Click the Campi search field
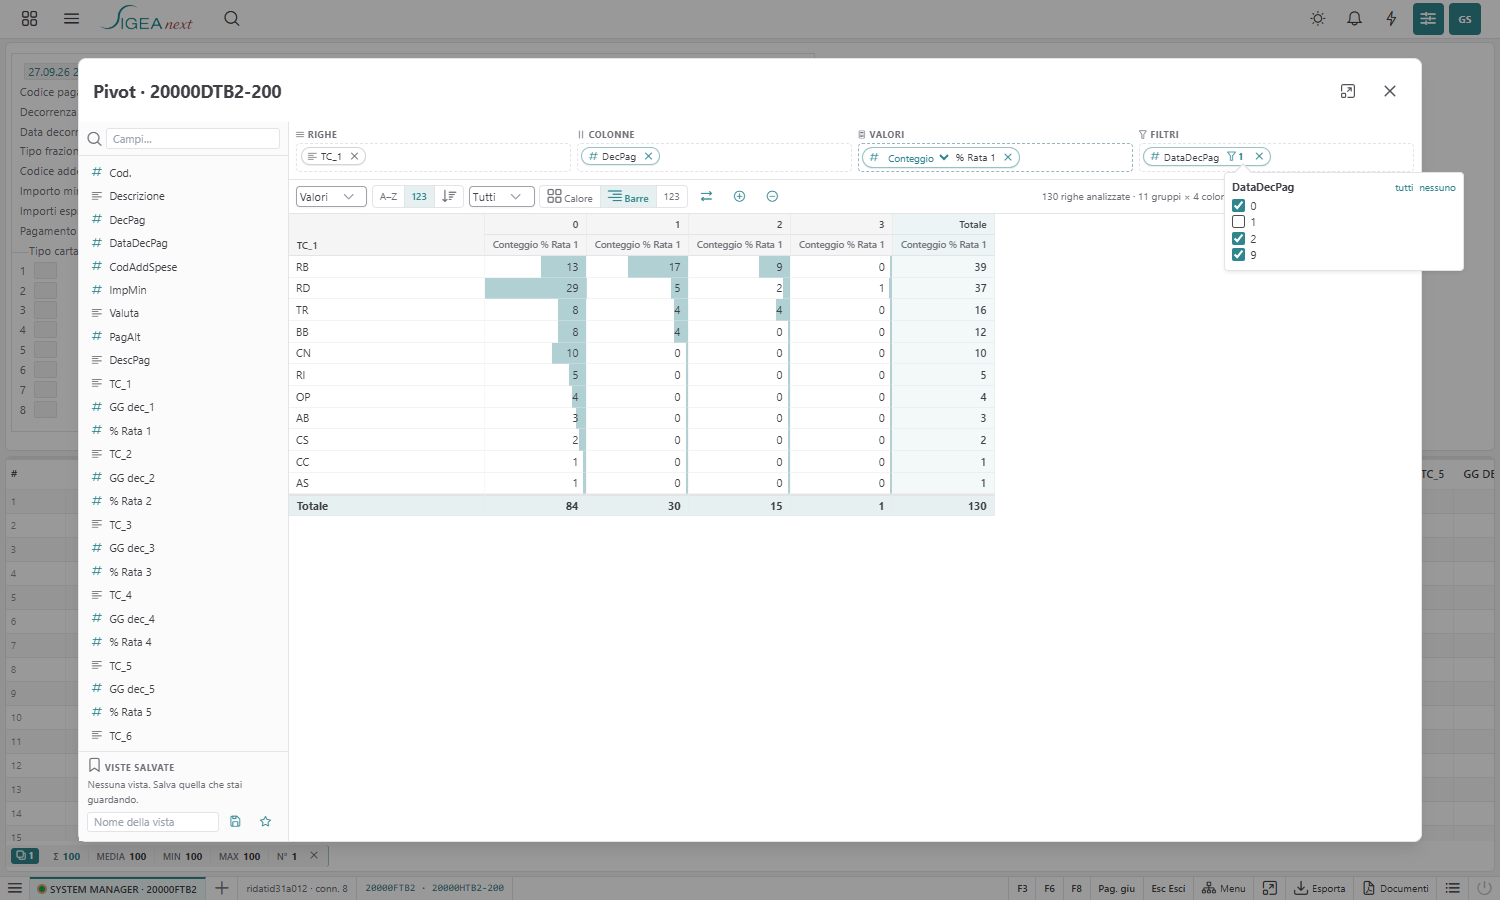The height and width of the screenshot is (900, 1500). point(193,139)
